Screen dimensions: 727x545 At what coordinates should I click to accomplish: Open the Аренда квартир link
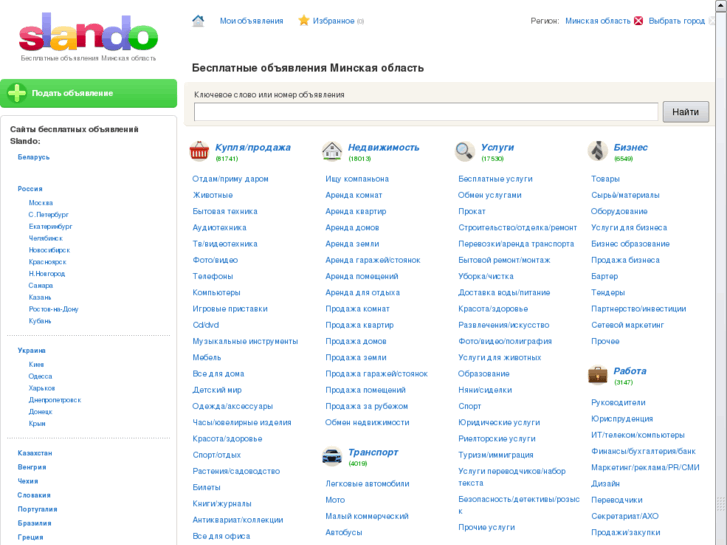point(355,211)
